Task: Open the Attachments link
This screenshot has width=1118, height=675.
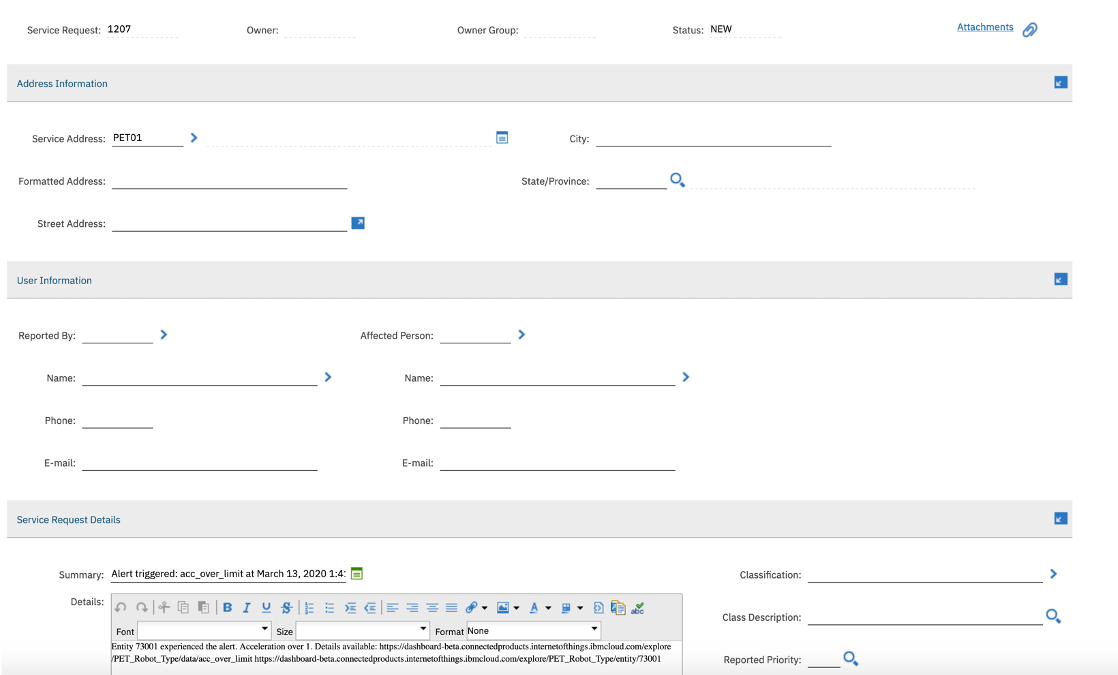Action: tap(985, 27)
